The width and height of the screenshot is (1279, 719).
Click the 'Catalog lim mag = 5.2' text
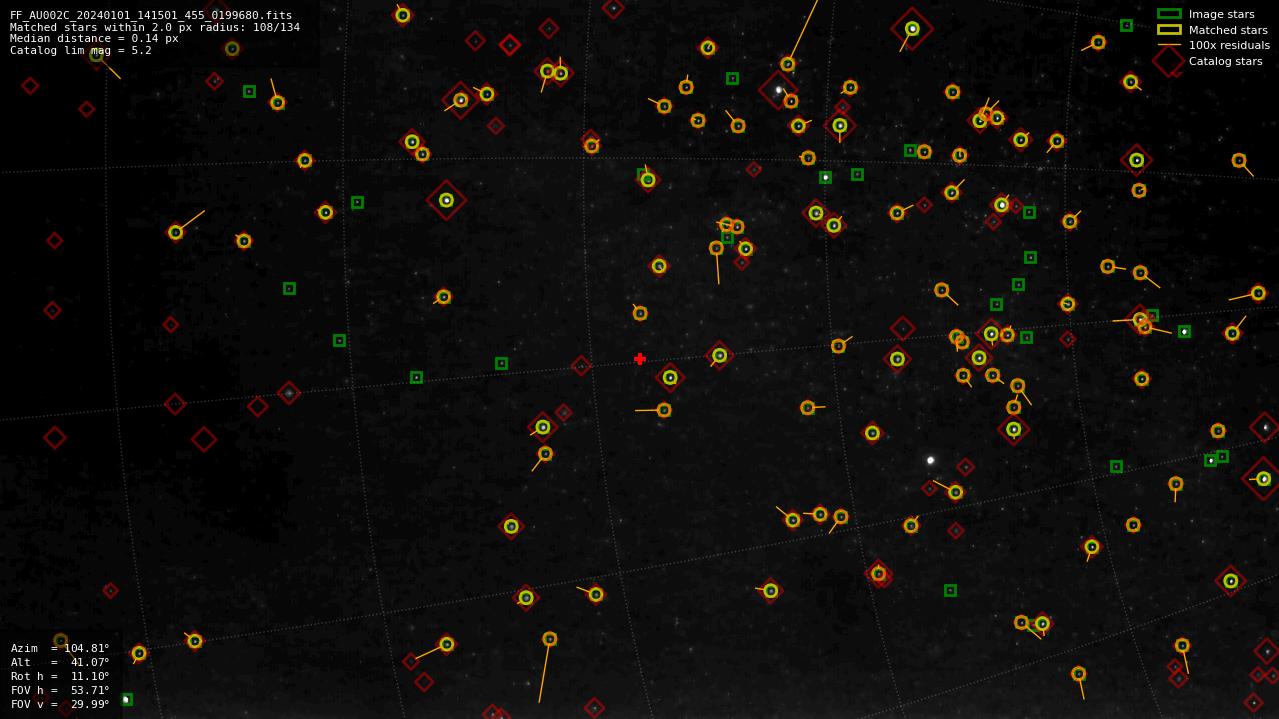coord(81,50)
